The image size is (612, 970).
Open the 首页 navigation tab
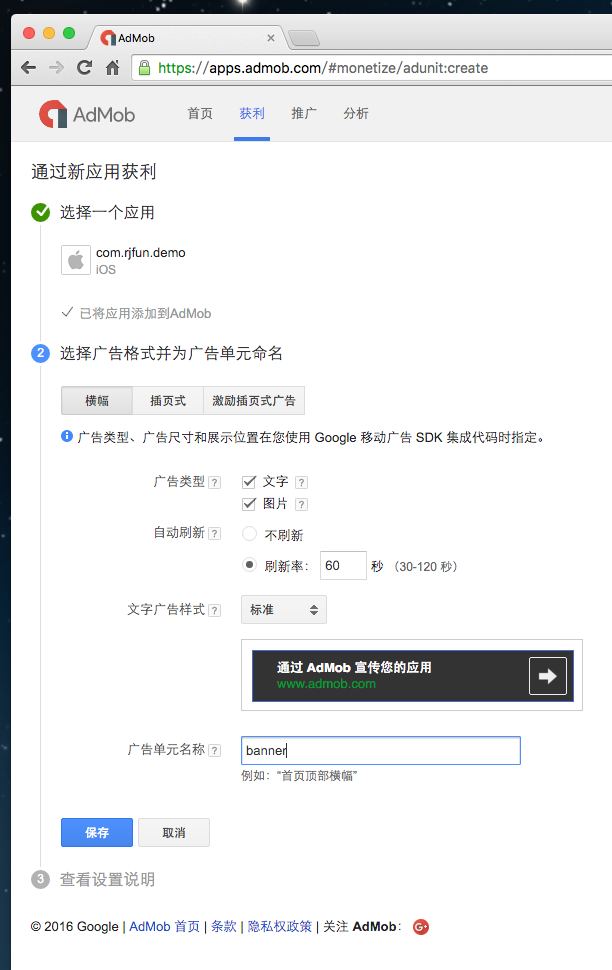[200, 114]
